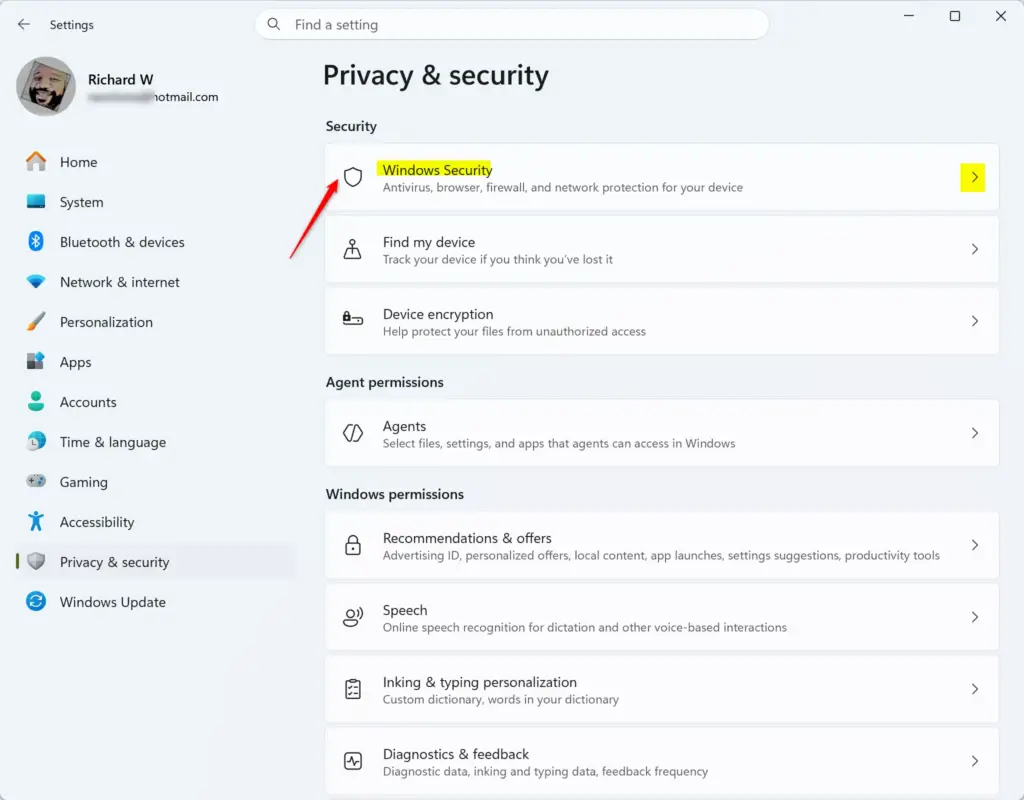
Task: Click 'Track your device if you think' text
Action: pyautogui.click(x=498, y=259)
